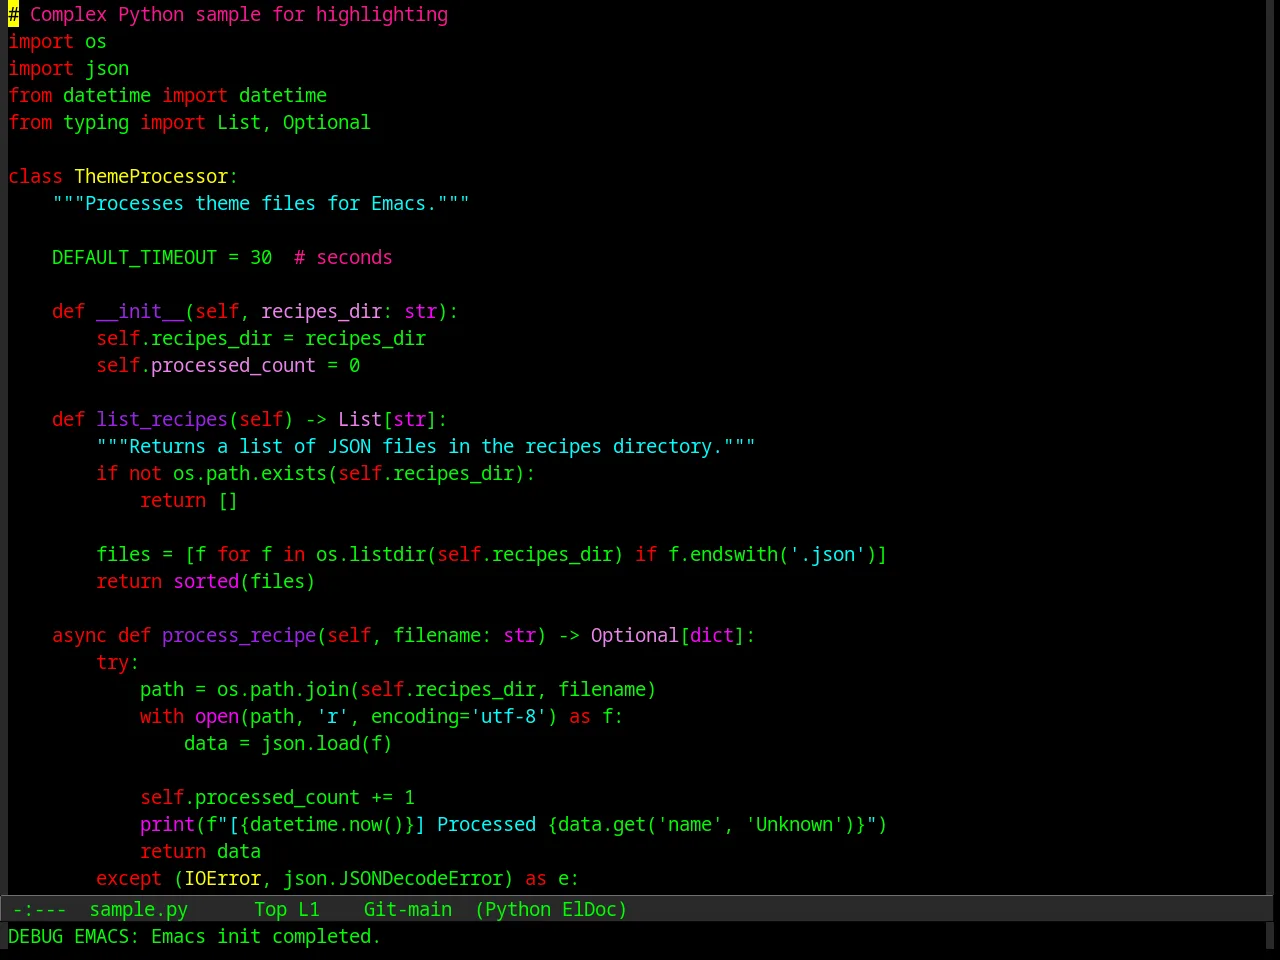
Task: Click 'os.path.exists' condition
Action: (x=250, y=473)
